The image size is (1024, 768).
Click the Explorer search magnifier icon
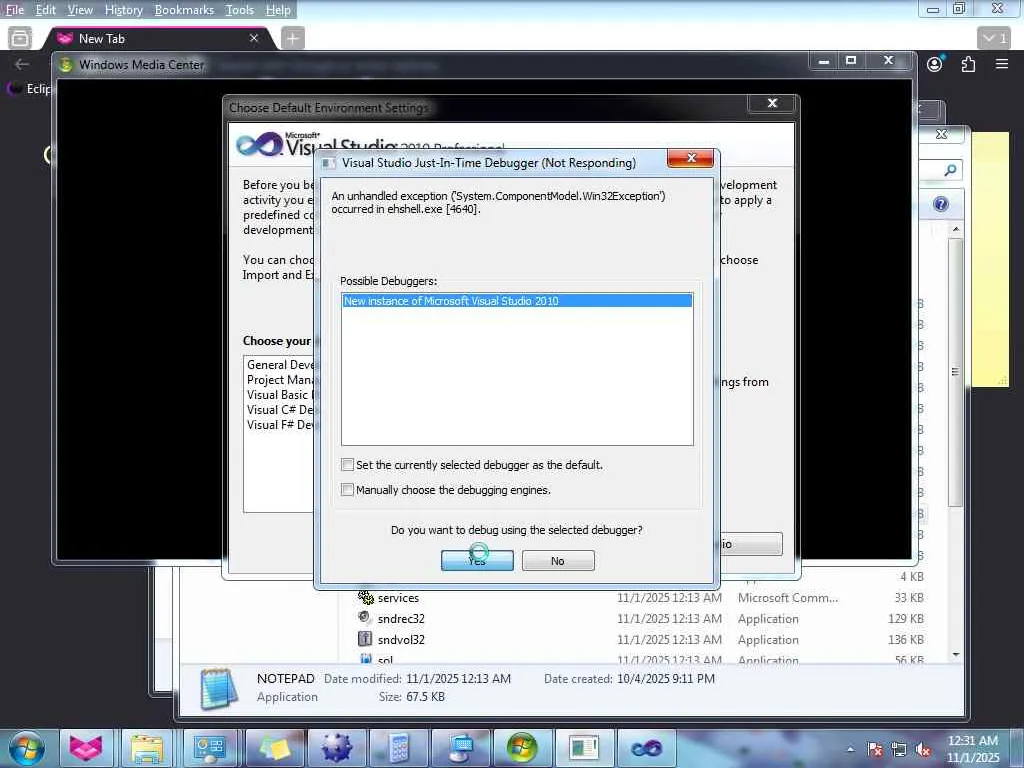950,170
